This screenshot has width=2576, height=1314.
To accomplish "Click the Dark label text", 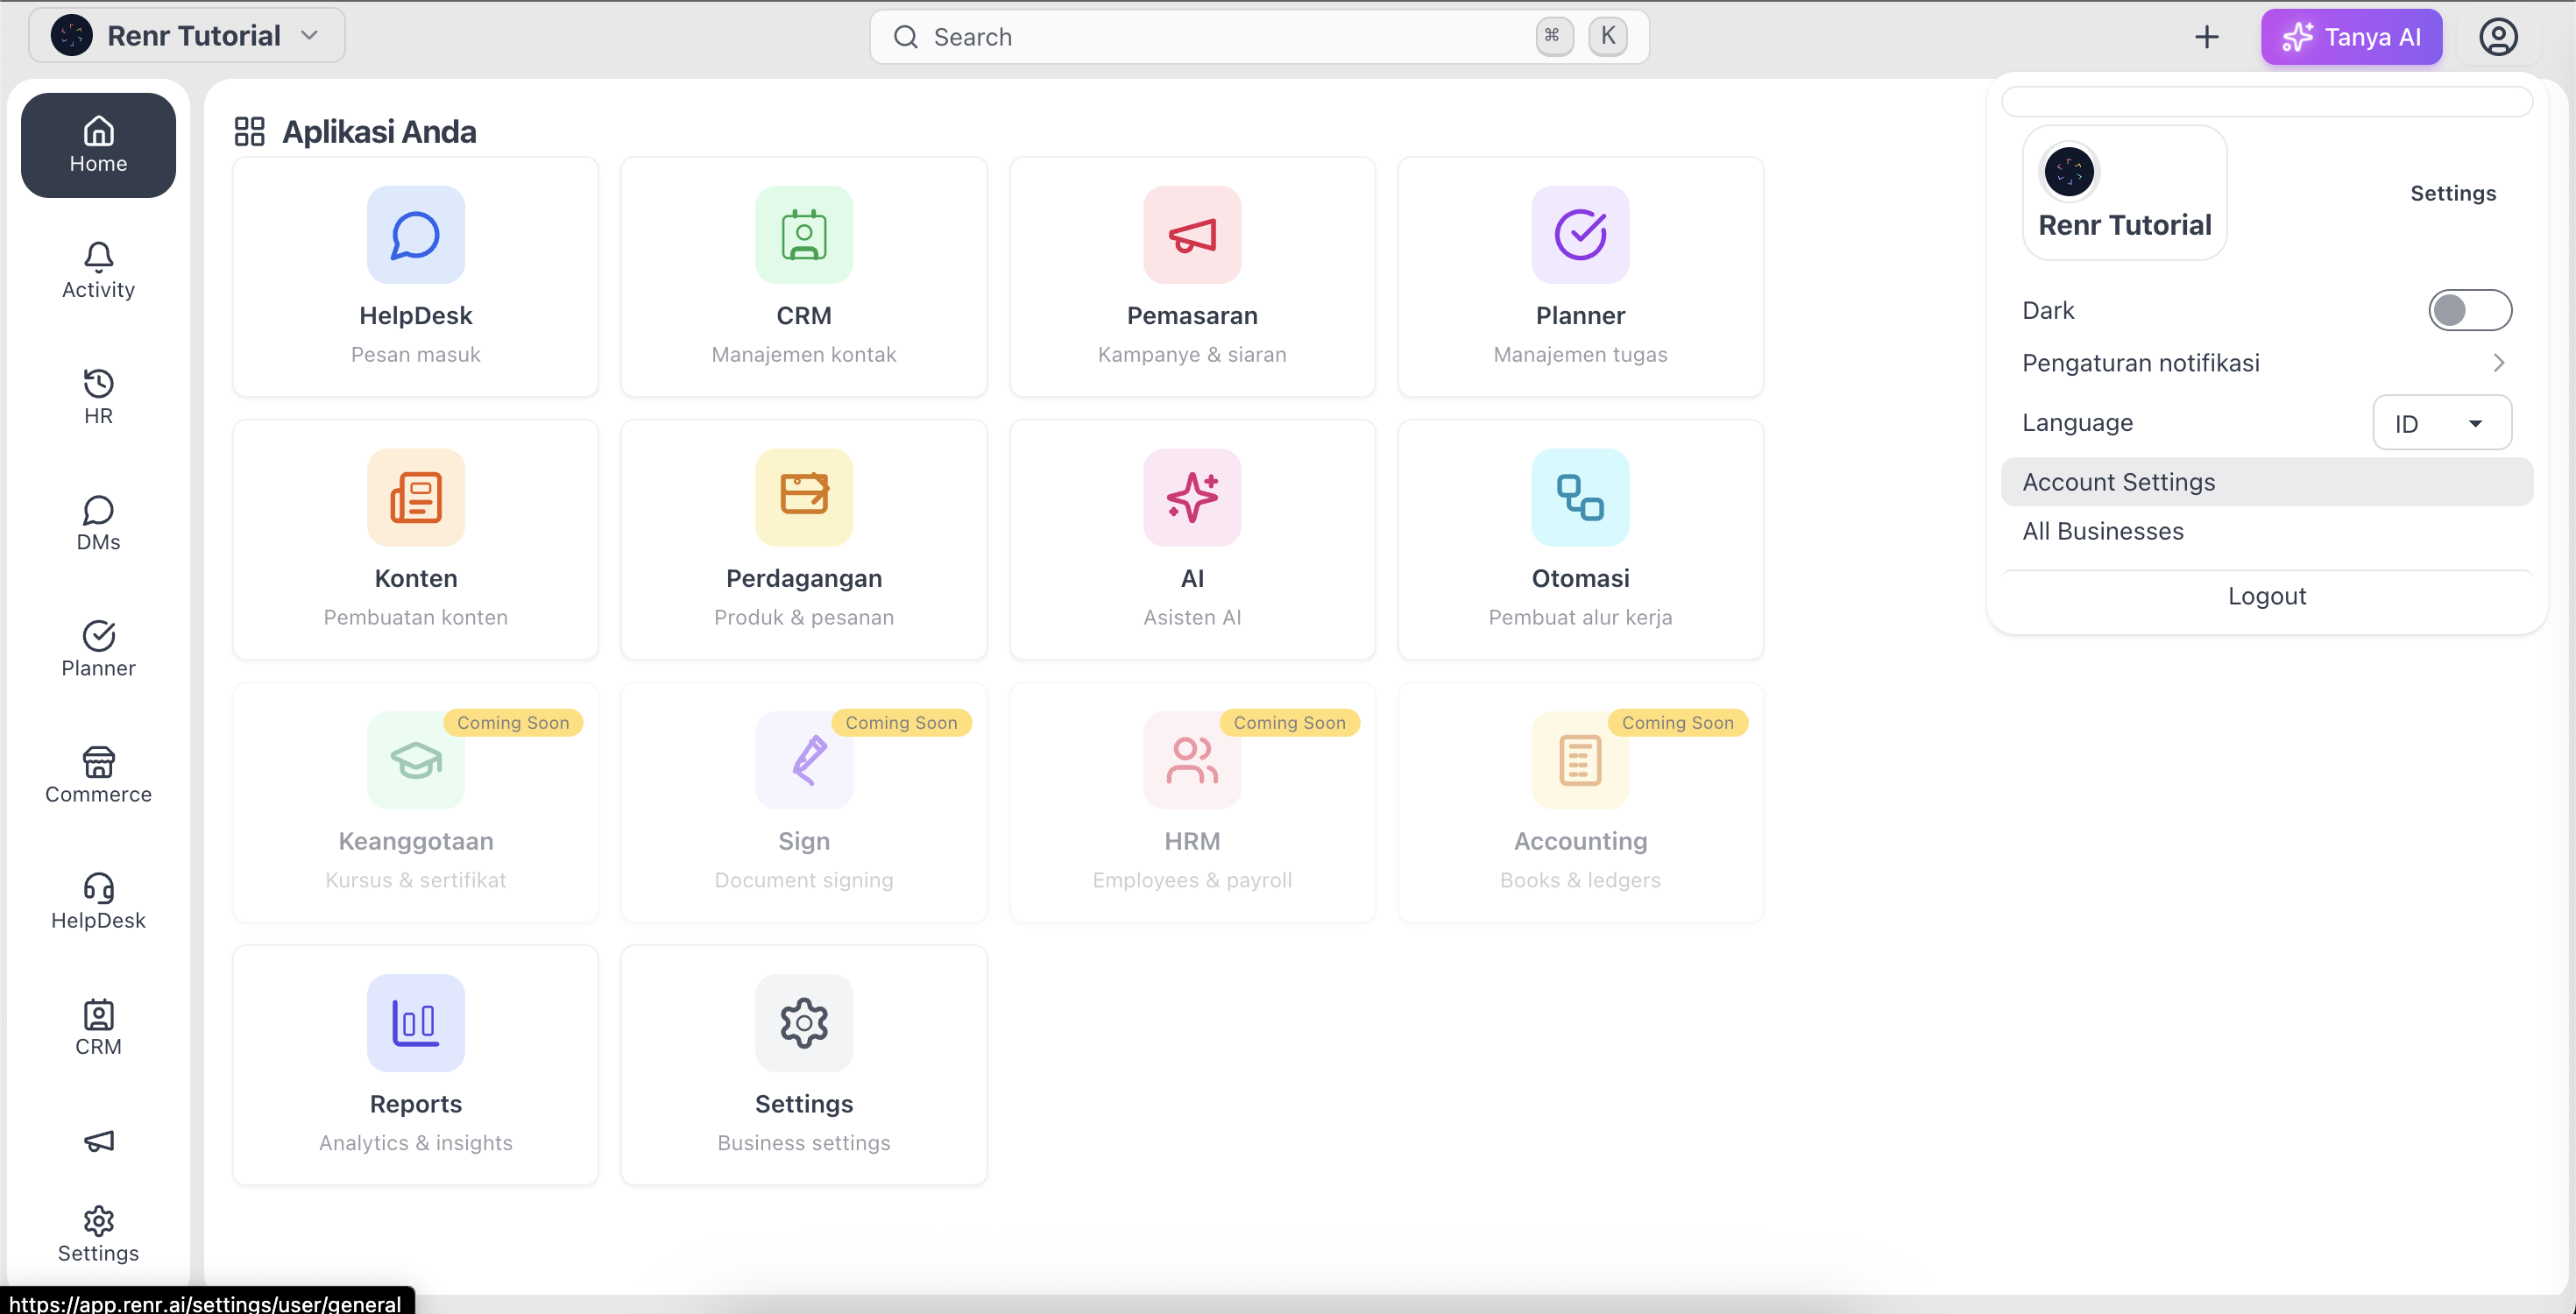I will pyautogui.click(x=2048, y=310).
